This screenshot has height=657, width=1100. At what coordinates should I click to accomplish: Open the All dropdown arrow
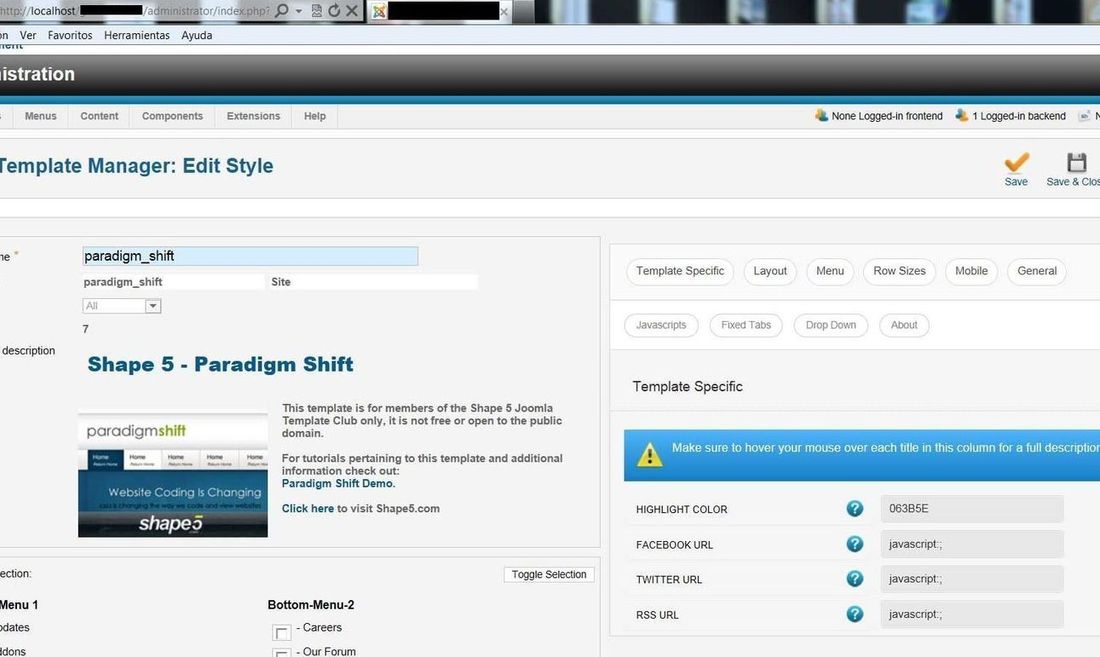point(152,306)
